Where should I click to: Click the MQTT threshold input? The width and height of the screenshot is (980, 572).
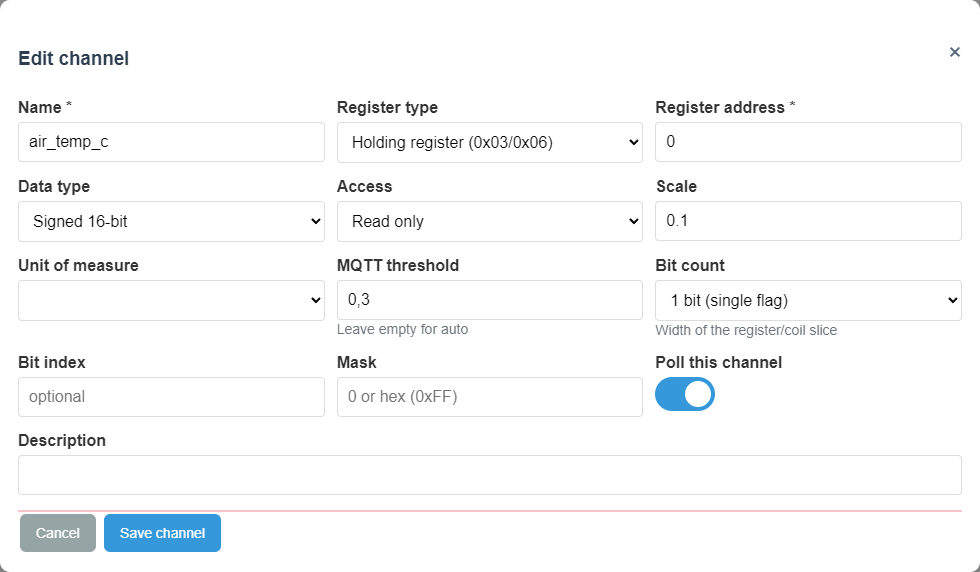489,300
